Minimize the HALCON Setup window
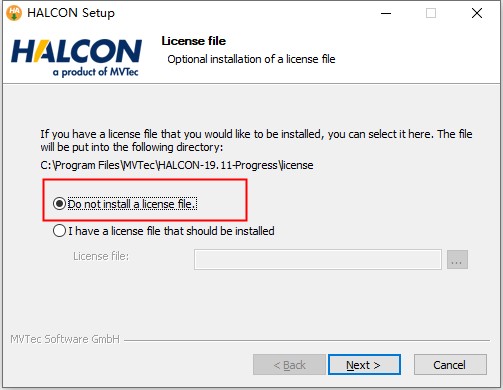Image resolution: width=503 pixels, height=390 pixels. 386,13
